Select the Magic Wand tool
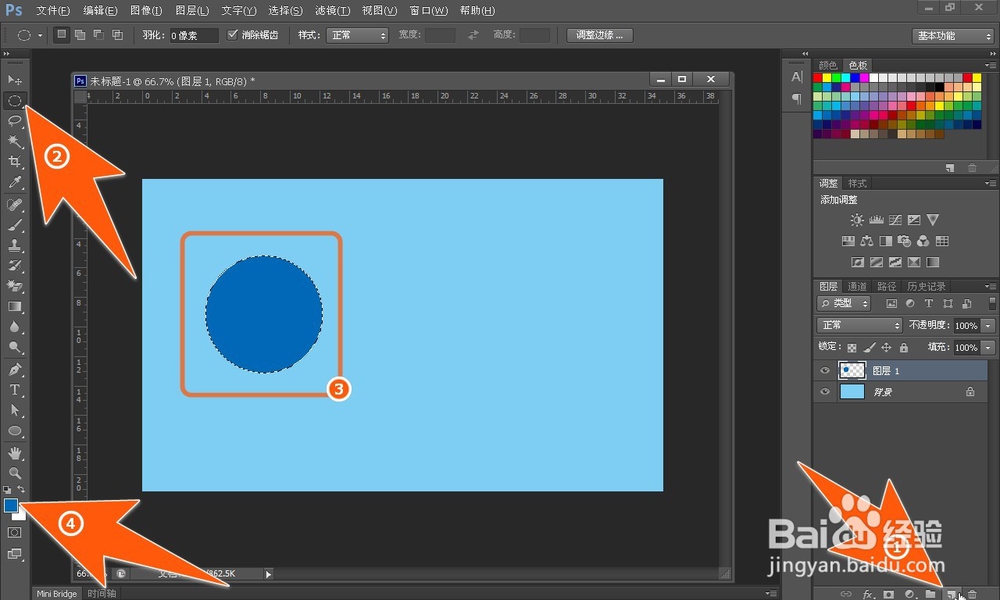The width and height of the screenshot is (1000, 600). tap(15, 141)
